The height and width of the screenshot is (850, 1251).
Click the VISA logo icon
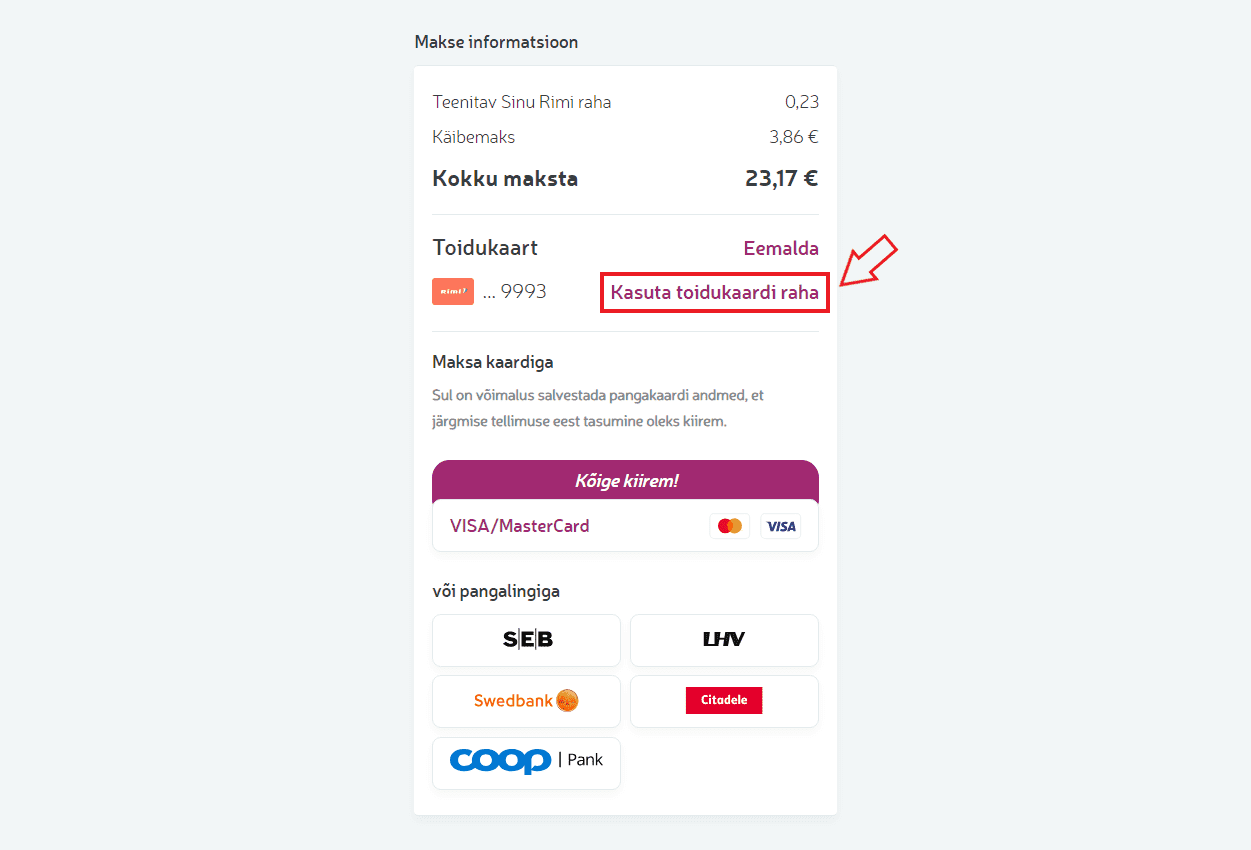point(781,526)
